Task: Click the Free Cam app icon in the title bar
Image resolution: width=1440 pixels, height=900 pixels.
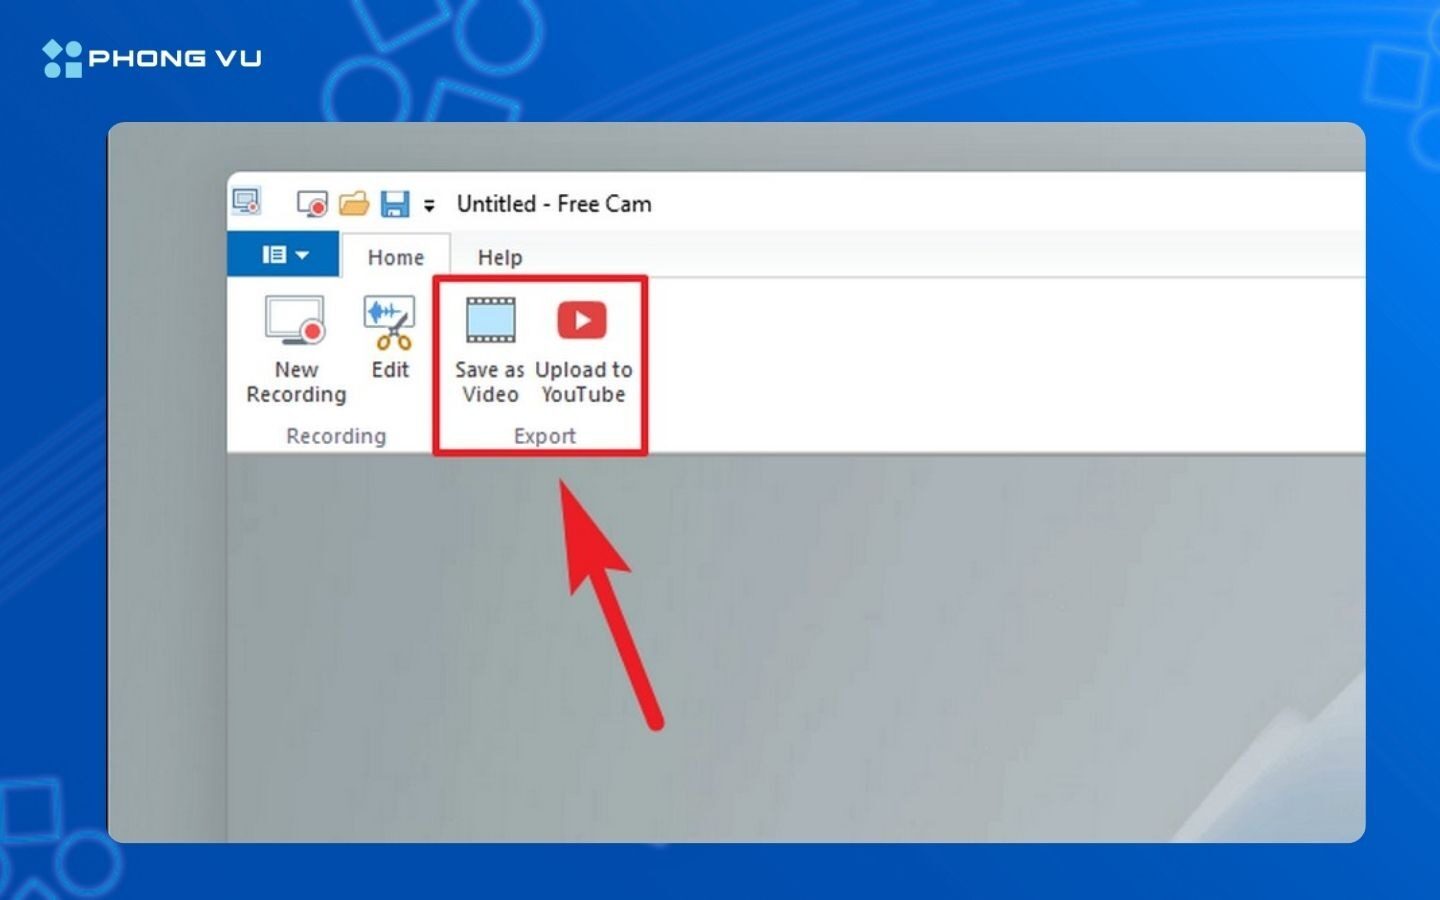Action: click(x=246, y=202)
